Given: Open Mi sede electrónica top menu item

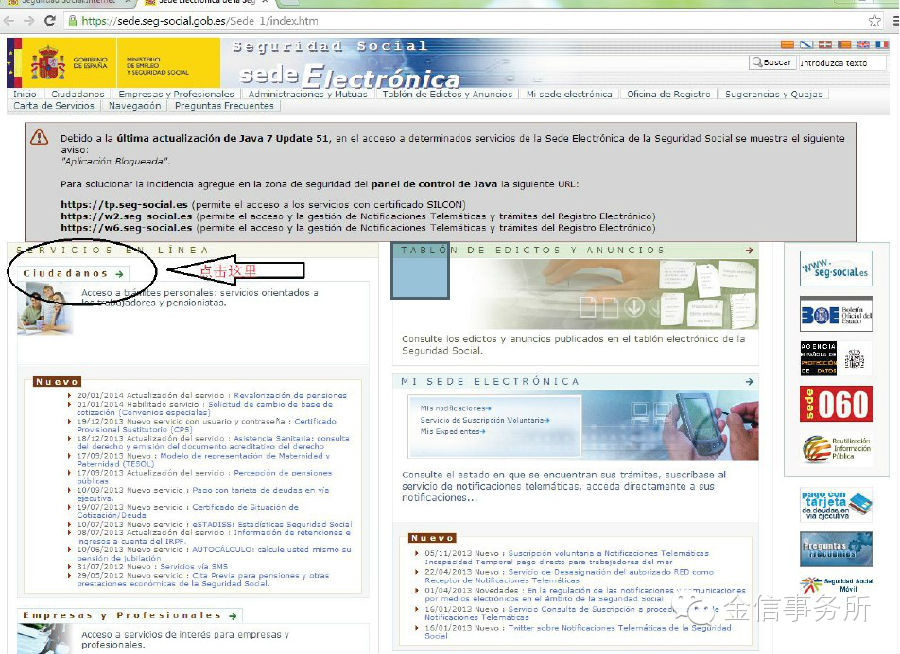Looking at the screenshot, I should 569,94.
